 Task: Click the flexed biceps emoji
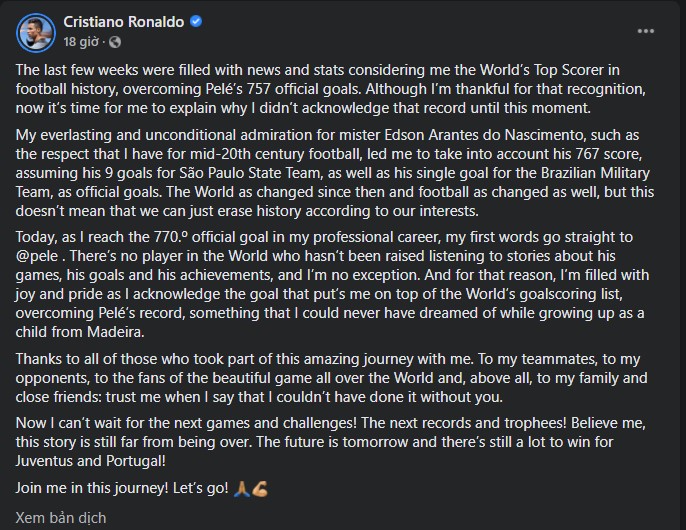click(x=260, y=488)
